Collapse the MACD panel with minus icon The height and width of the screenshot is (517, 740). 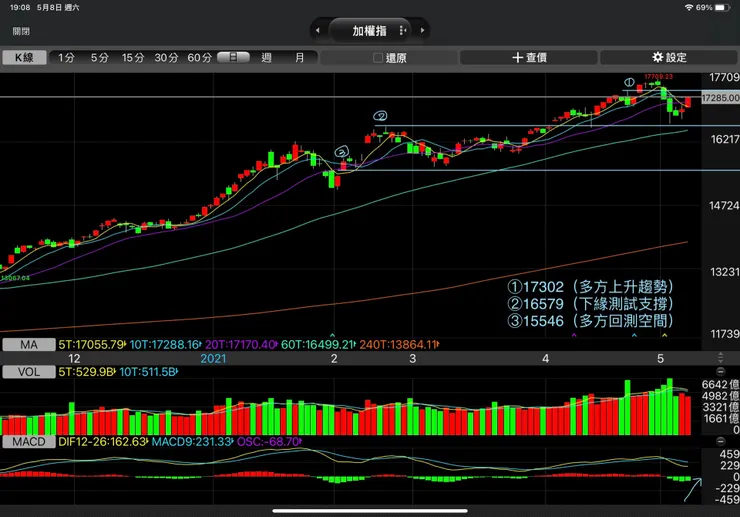tap(721, 441)
